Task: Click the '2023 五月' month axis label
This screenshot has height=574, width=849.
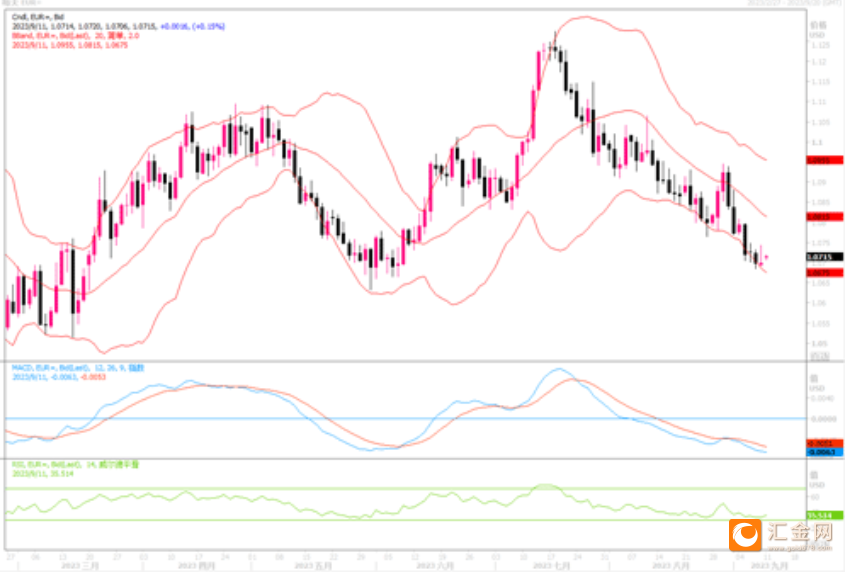Action: pos(312,566)
